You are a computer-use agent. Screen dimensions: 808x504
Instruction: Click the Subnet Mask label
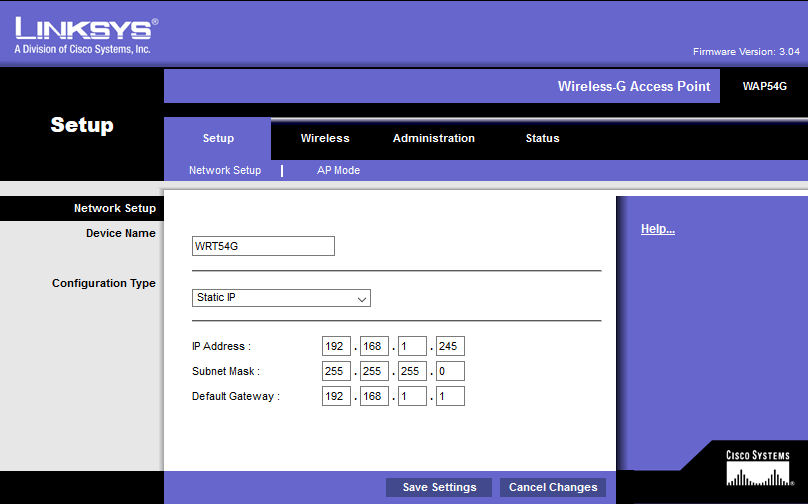pyautogui.click(x=226, y=371)
